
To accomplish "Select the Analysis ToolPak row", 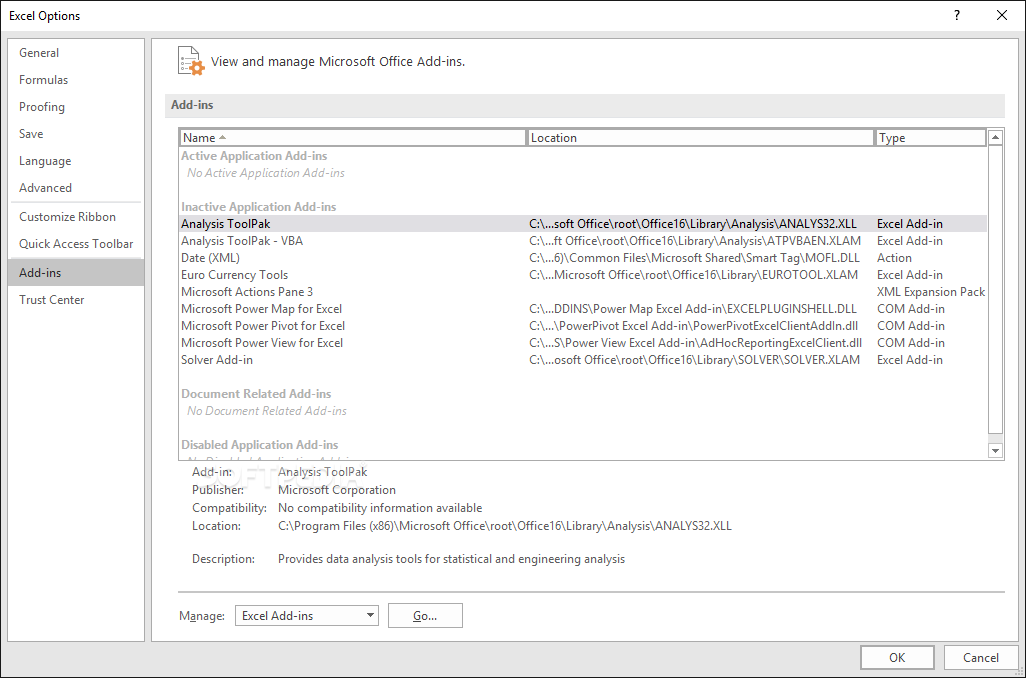I will 583,224.
